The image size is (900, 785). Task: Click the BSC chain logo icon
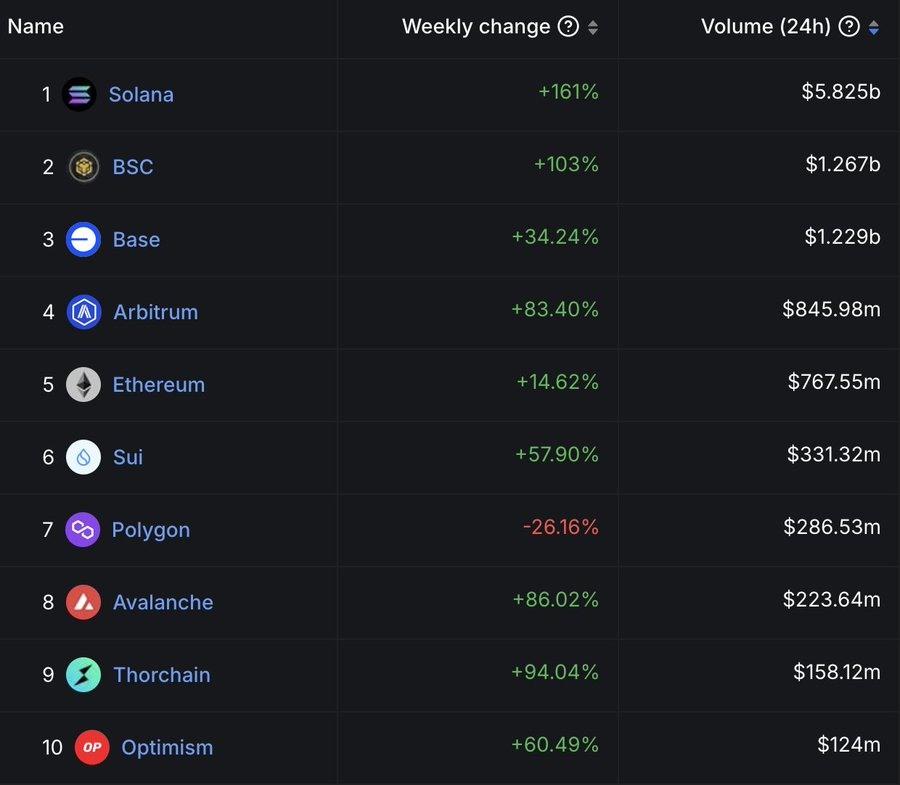83,167
